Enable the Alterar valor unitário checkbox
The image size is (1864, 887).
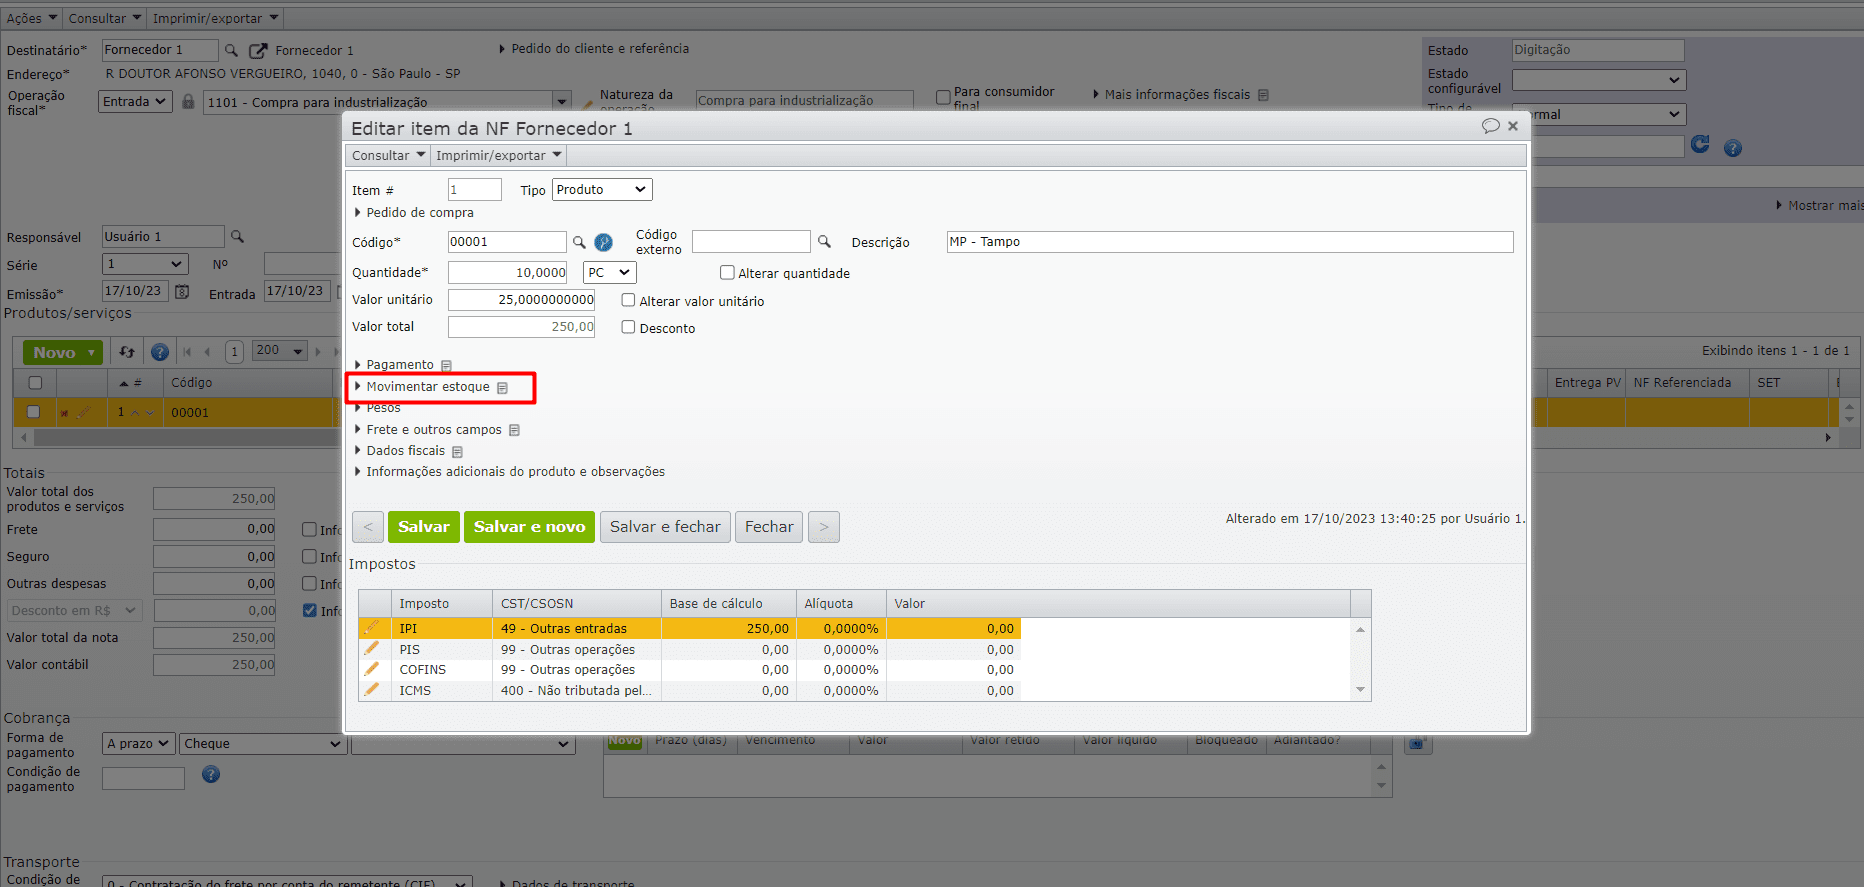tap(628, 300)
